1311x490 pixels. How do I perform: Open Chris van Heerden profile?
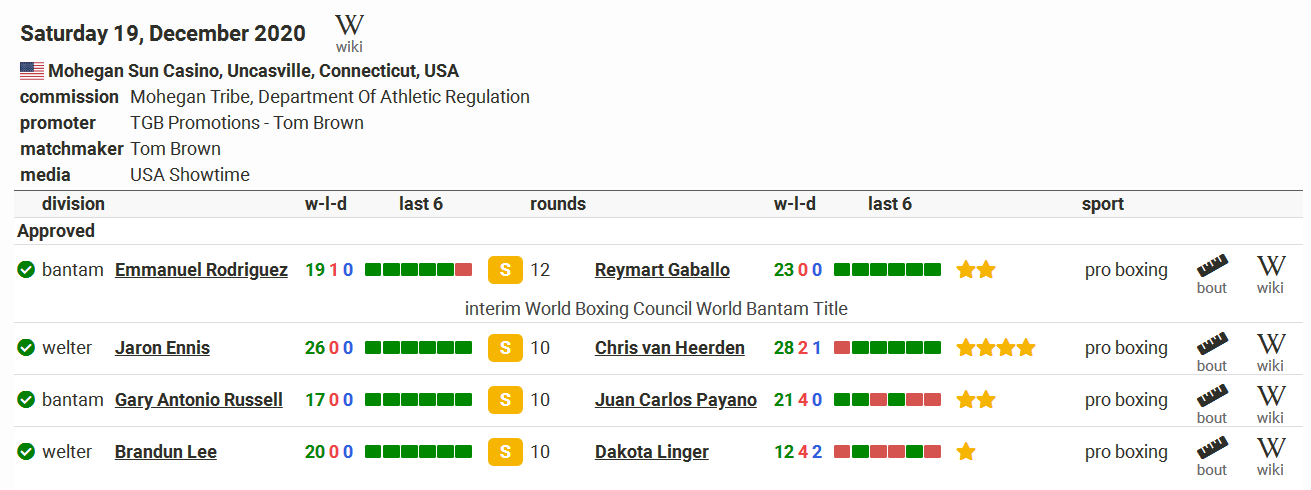pos(670,348)
